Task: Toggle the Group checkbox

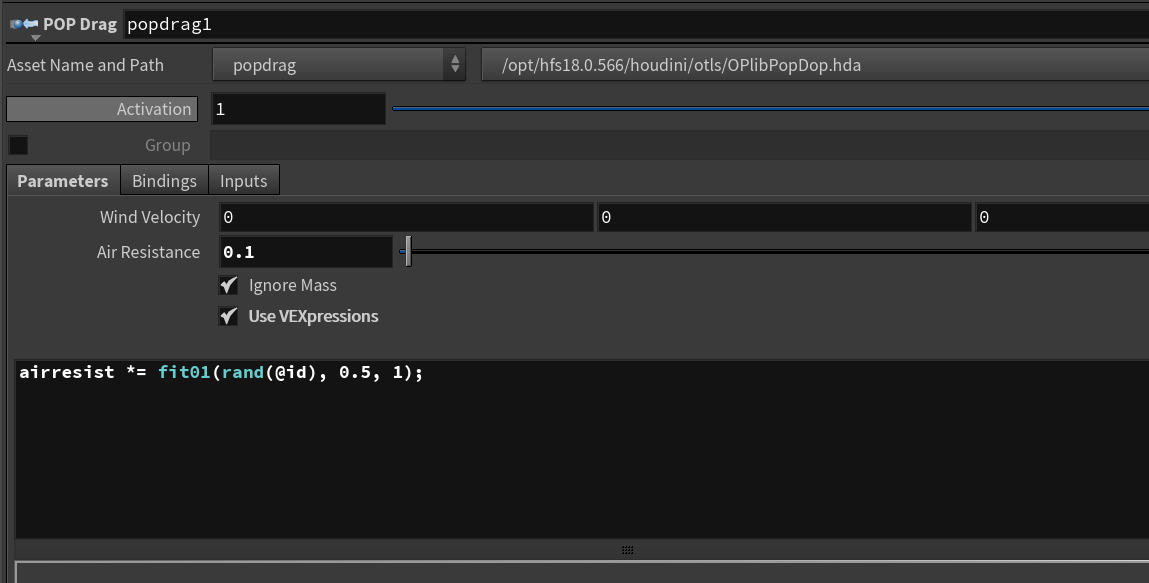Action: pyautogui.click(x=18, y=145)
